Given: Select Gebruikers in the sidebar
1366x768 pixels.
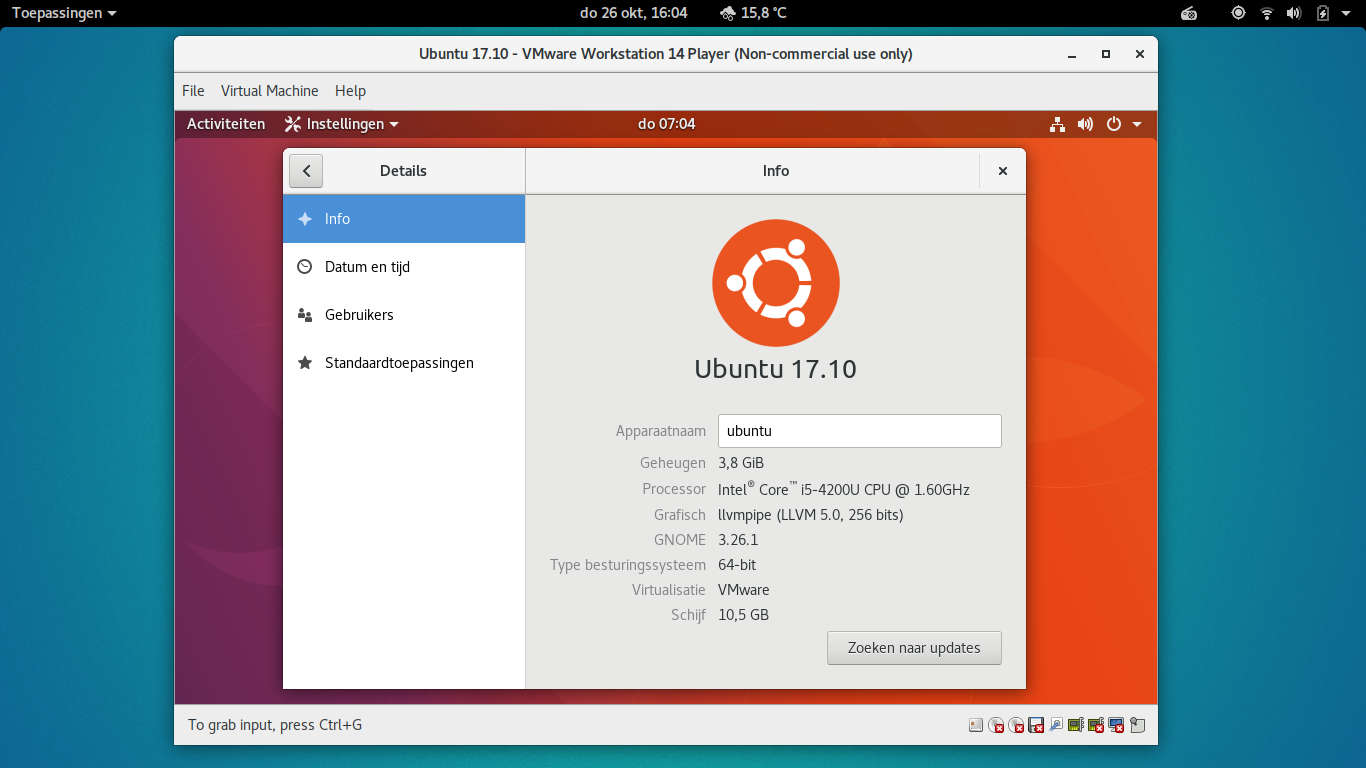Looking at the screenshot, I should (404, 315).
